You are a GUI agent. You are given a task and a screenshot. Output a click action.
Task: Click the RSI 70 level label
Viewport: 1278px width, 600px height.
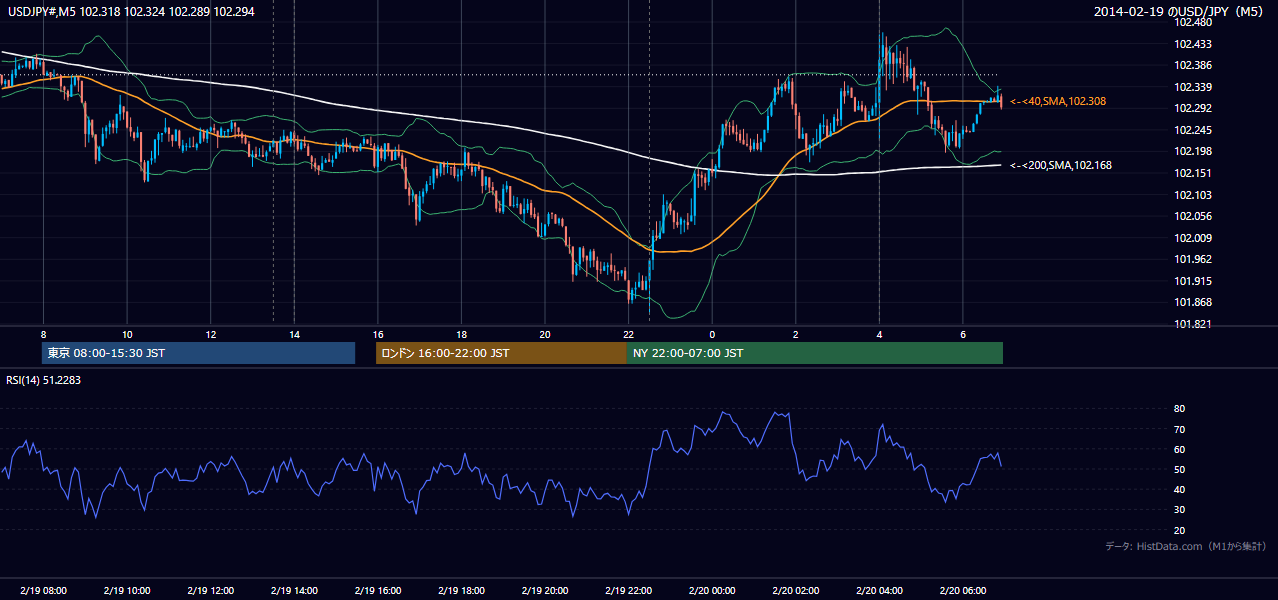click(1180, 429)
